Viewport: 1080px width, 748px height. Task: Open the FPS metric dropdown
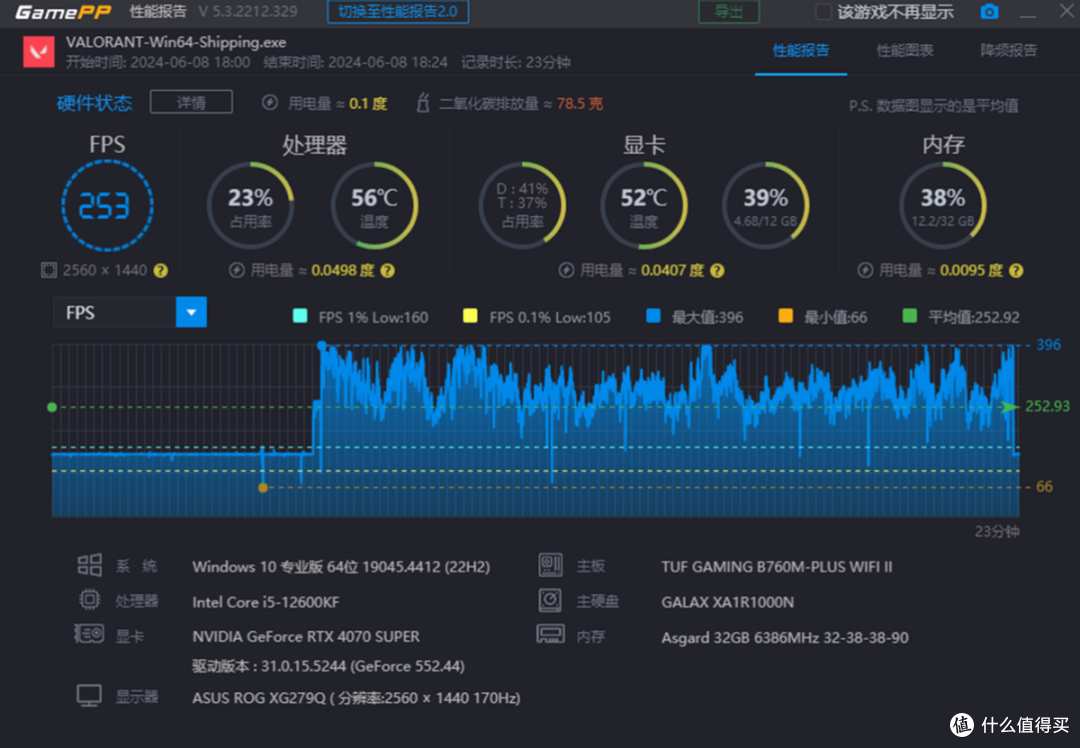191,312
